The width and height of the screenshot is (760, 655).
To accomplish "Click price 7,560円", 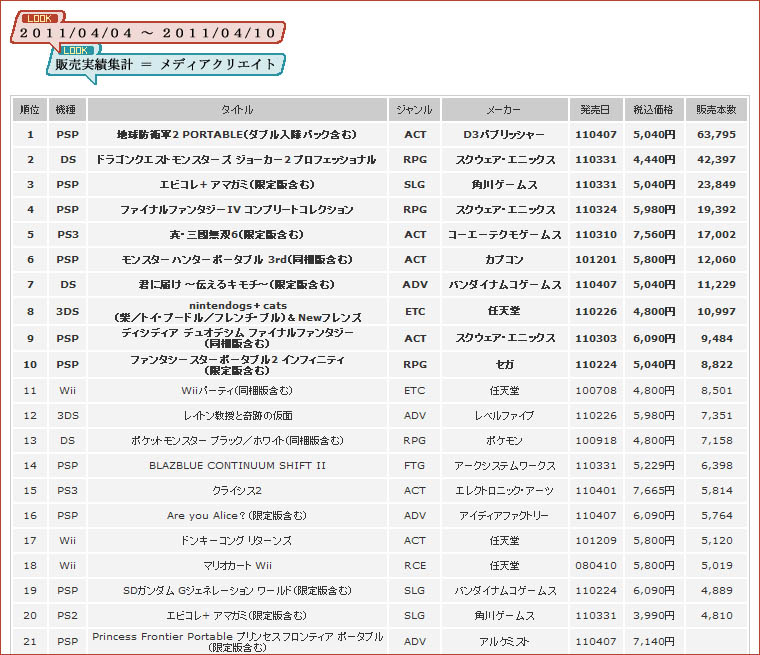I will [x=653, y=235].
